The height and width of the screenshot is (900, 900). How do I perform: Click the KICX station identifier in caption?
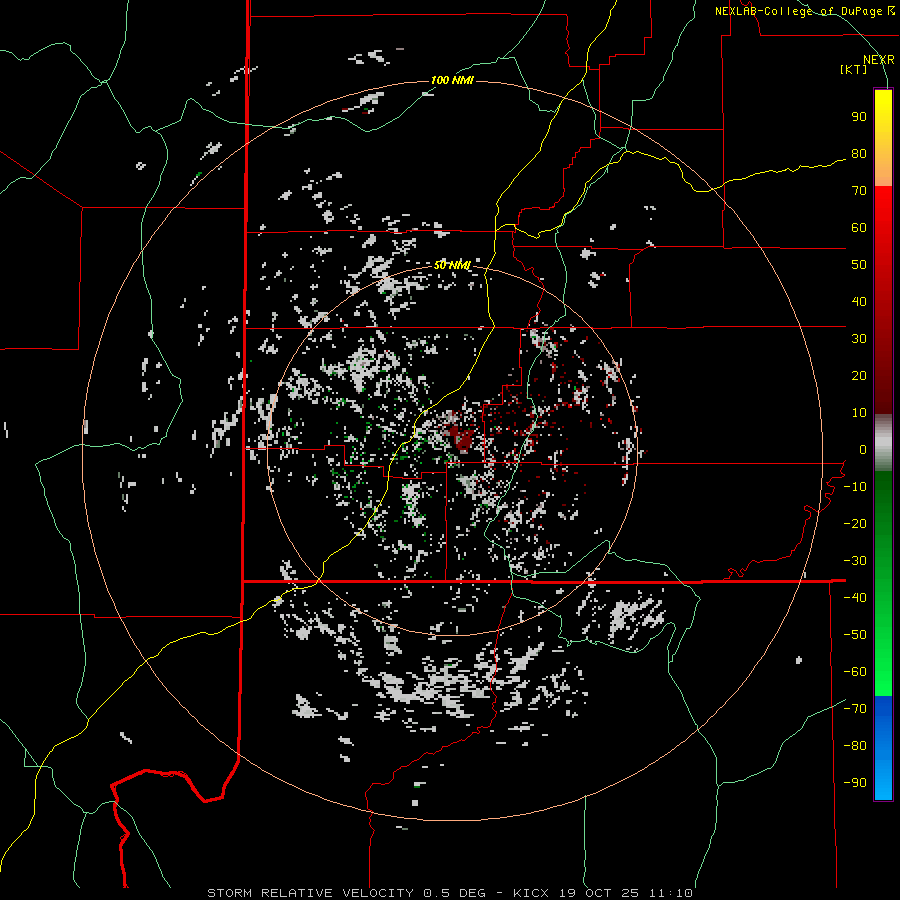pyautogui.click(x=532, y=893)
